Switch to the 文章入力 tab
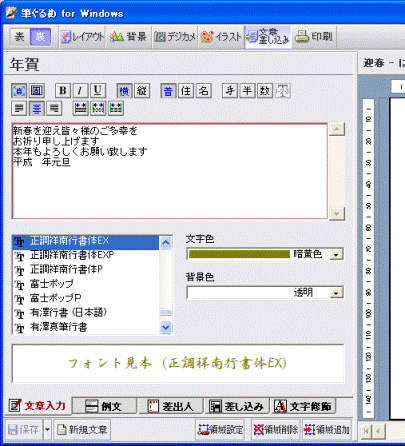This screenshot has height=446, width=405. point(38,406)
